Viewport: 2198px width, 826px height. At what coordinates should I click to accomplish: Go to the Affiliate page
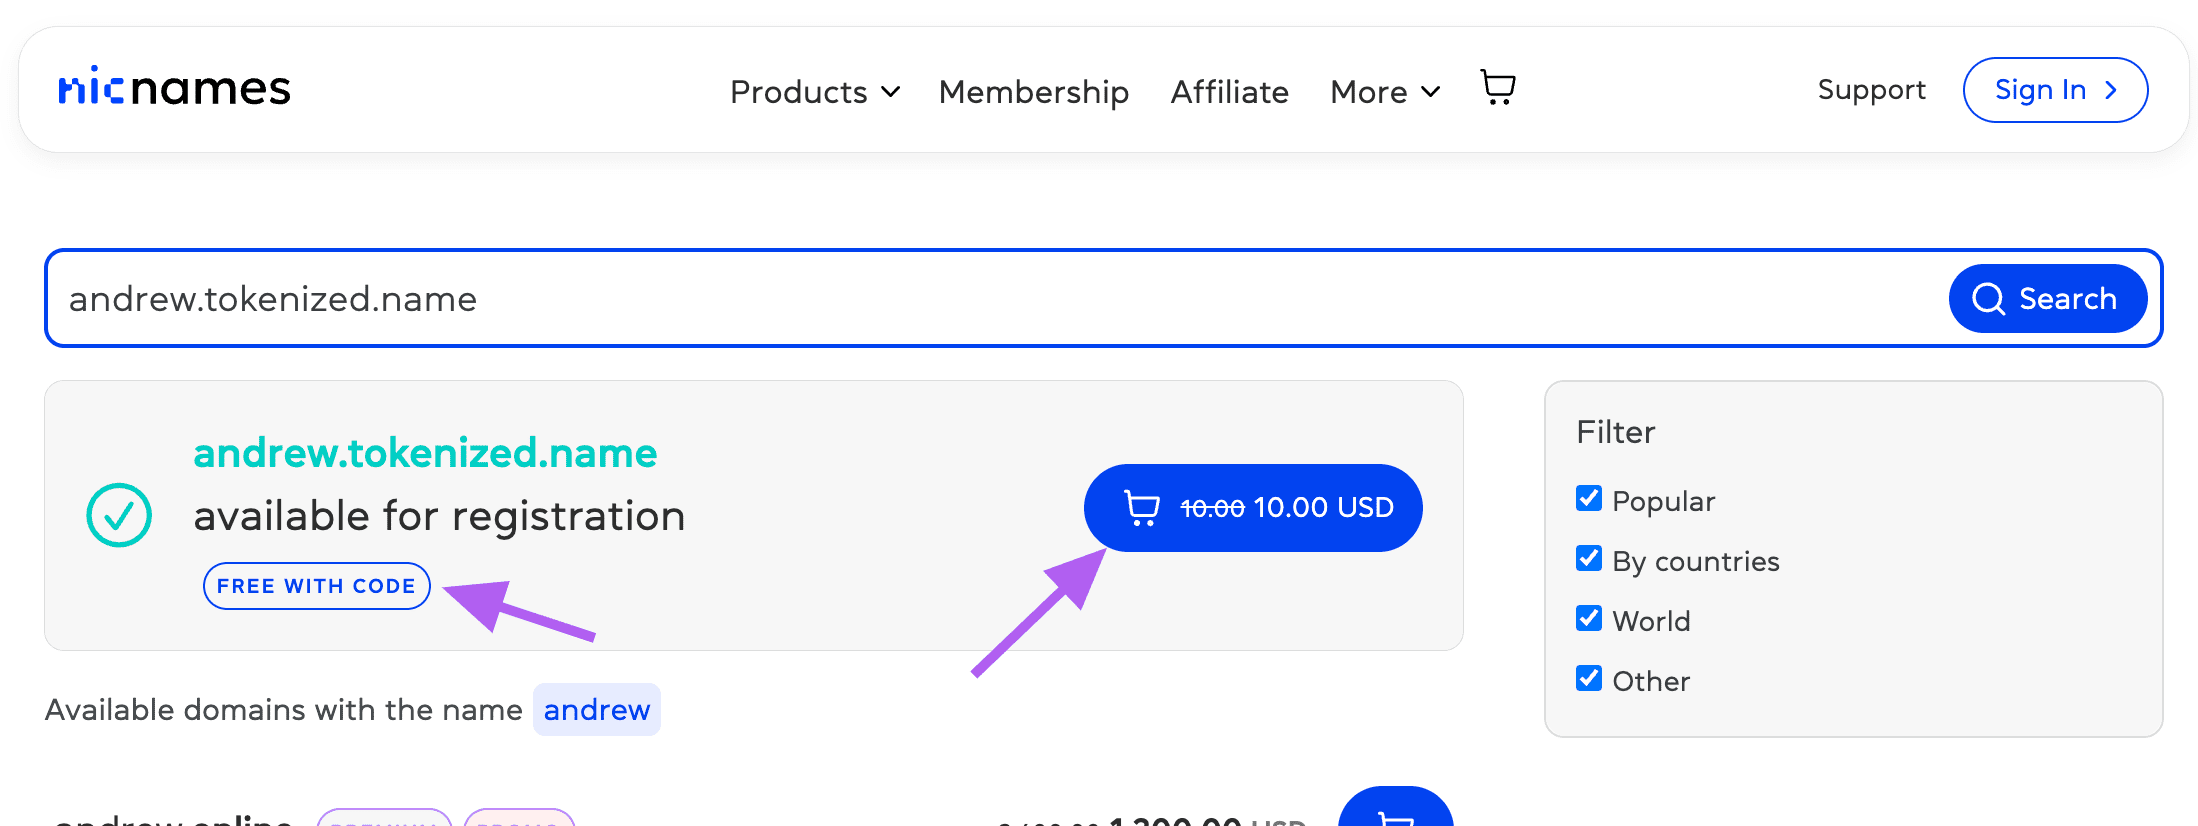pyautogui.click(x=1229, y=92)
